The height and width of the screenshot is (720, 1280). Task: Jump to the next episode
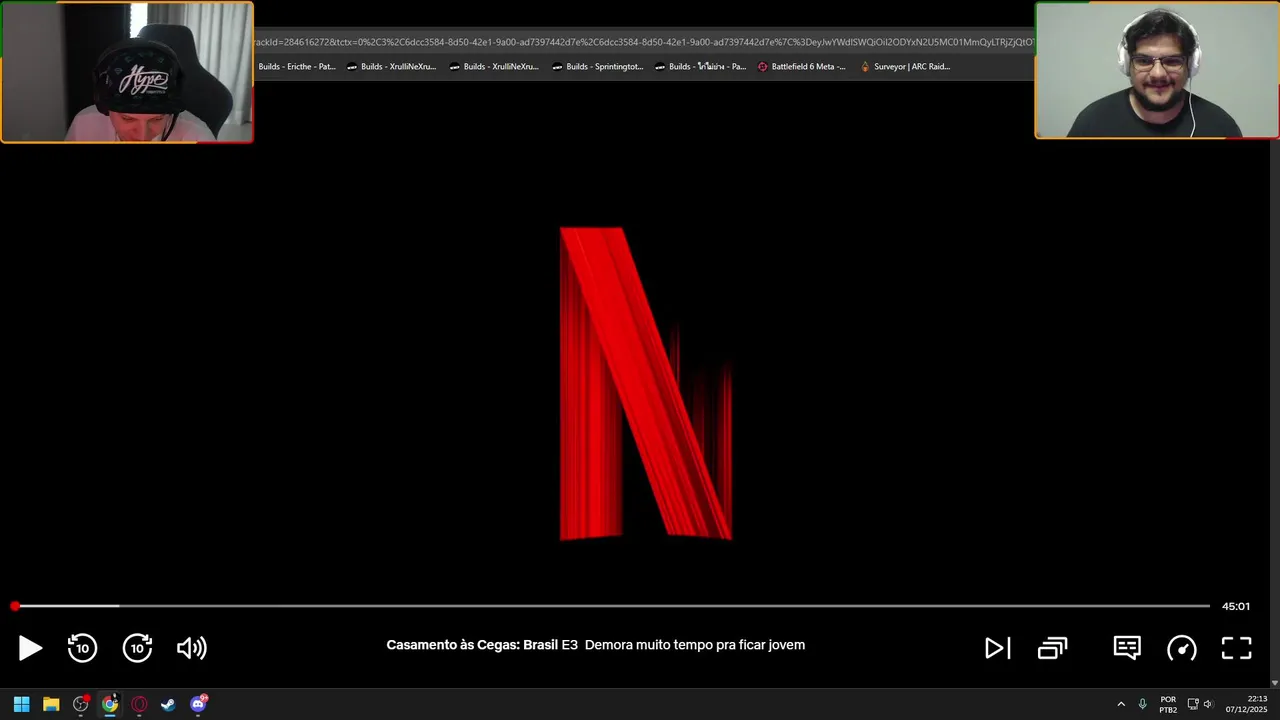point(997,648)
